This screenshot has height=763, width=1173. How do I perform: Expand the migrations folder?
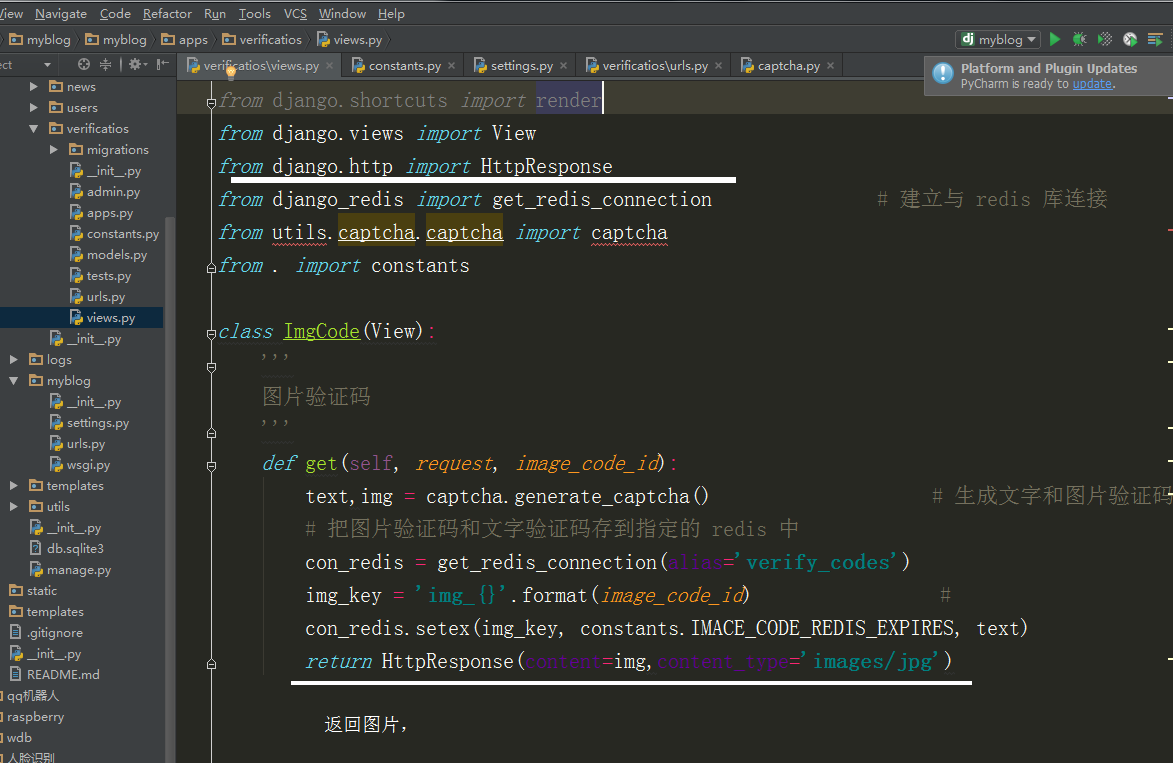54,150
